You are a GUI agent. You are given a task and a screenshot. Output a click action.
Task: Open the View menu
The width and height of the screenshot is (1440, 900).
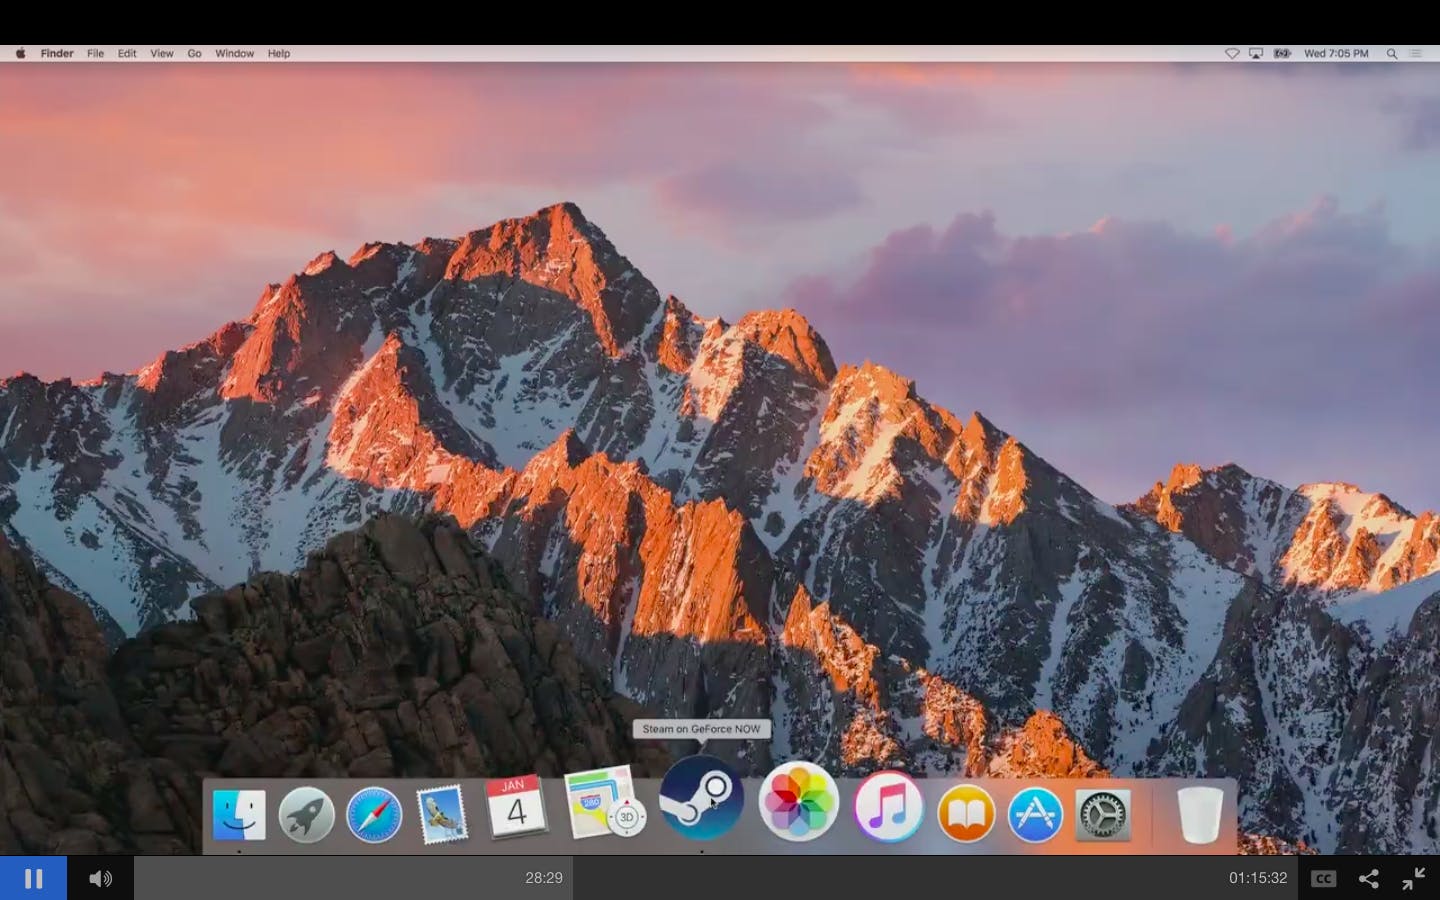point(162,53)
